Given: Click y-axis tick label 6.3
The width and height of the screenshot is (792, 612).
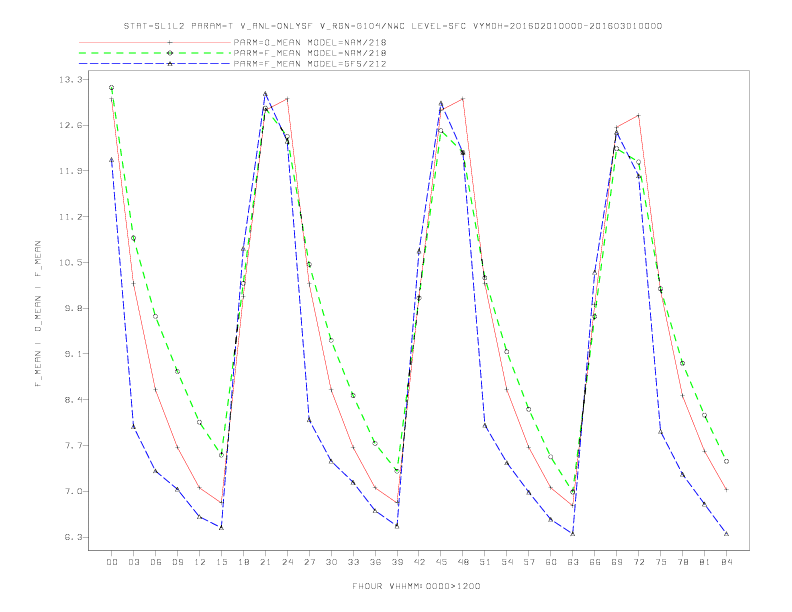Looking at the screenshot, I should (73, 537).
